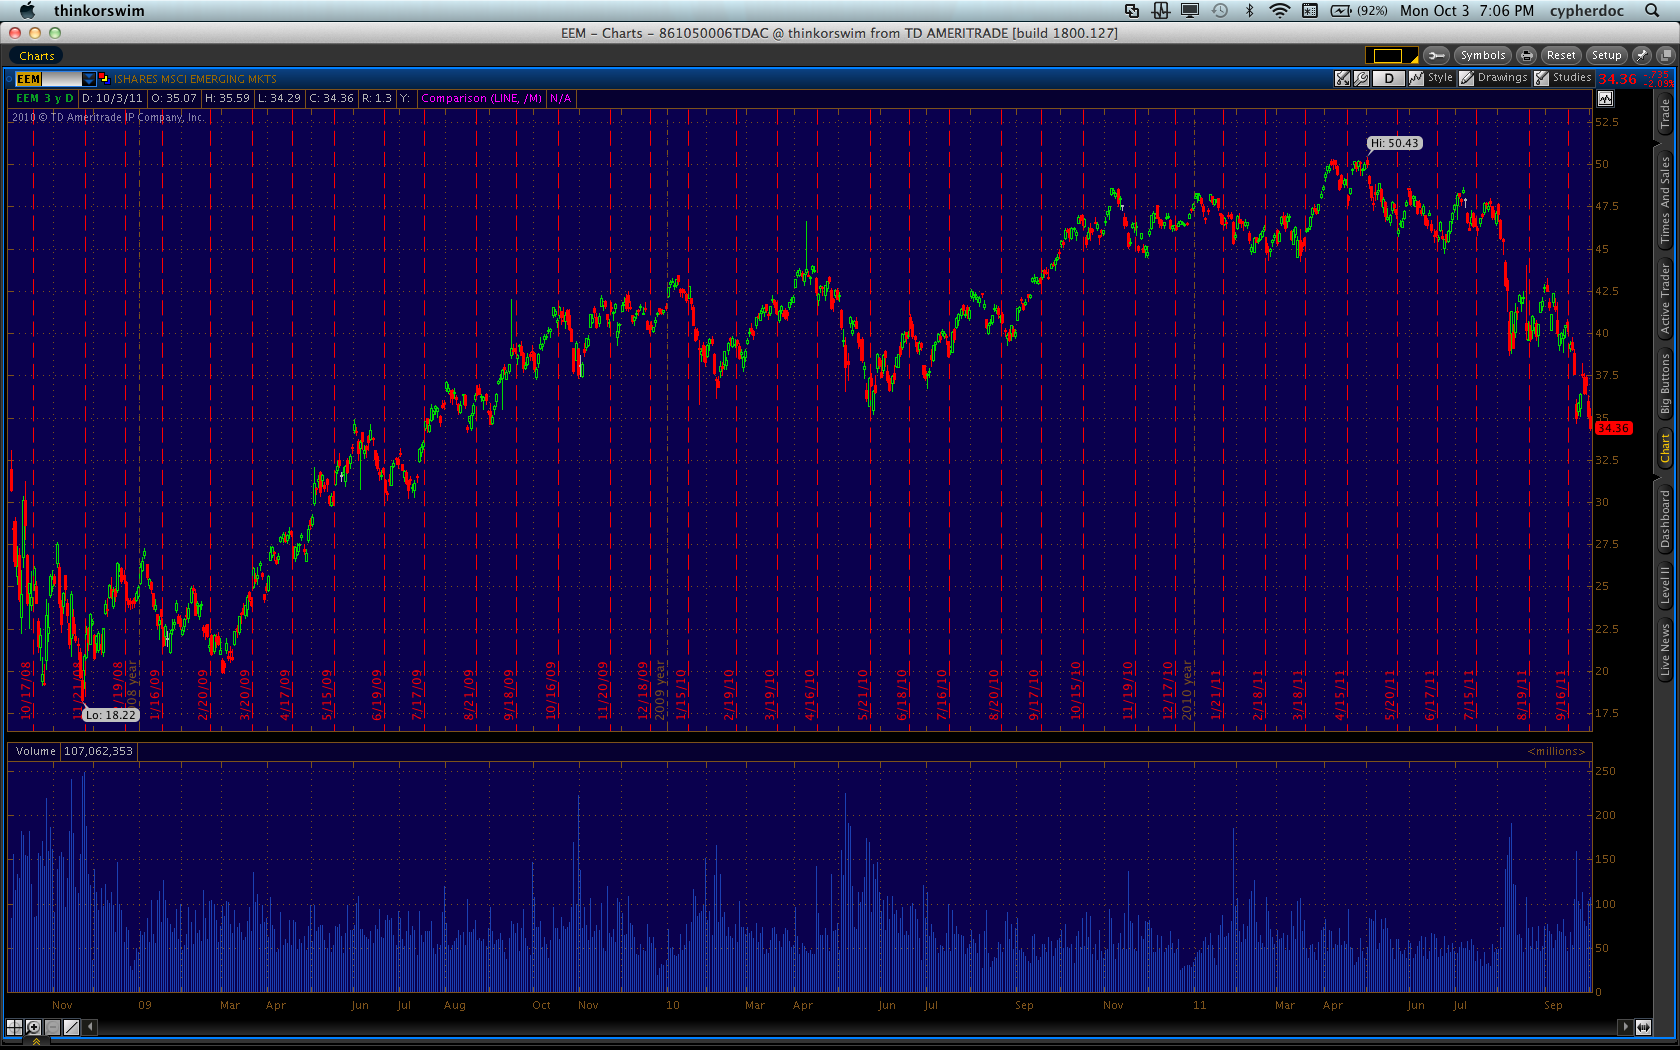
Task: Click the cypherdoc user menu
Action: pos(1586,11)
